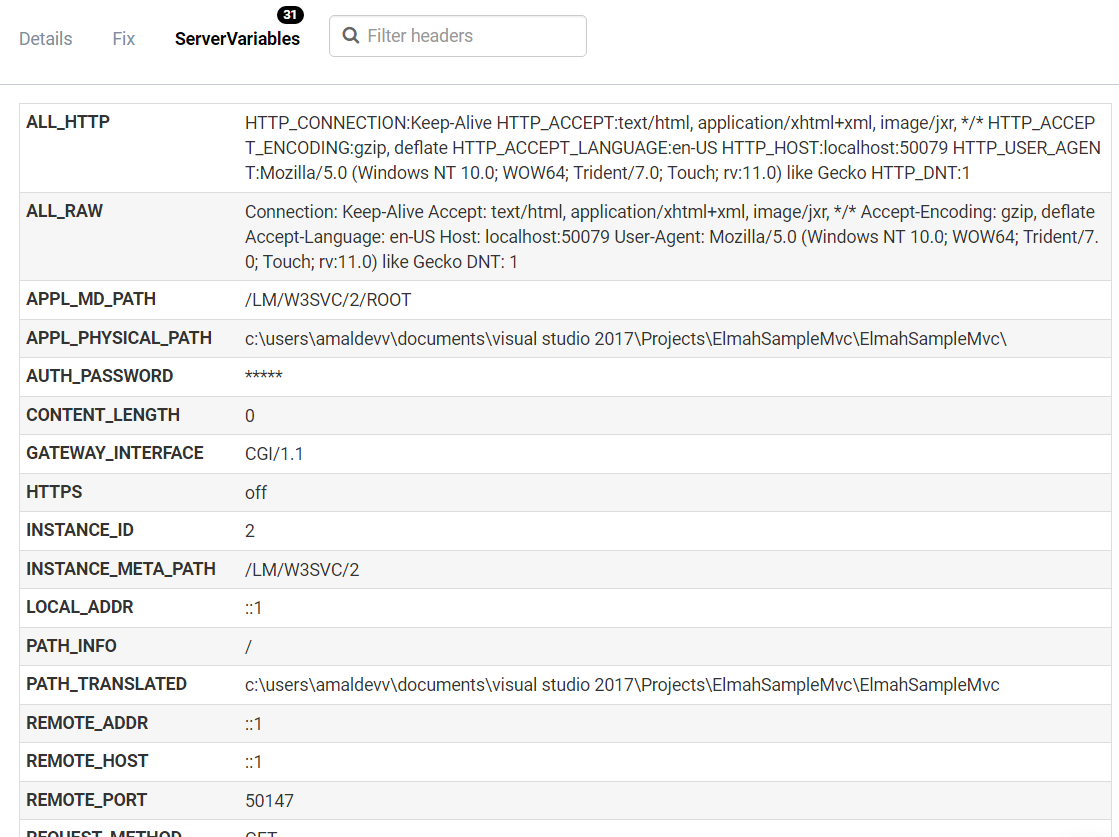1119x837 pixels.
Task: Select the REMOTE_HOST row label
Action: pyautogui.click(x=87, y=761)
